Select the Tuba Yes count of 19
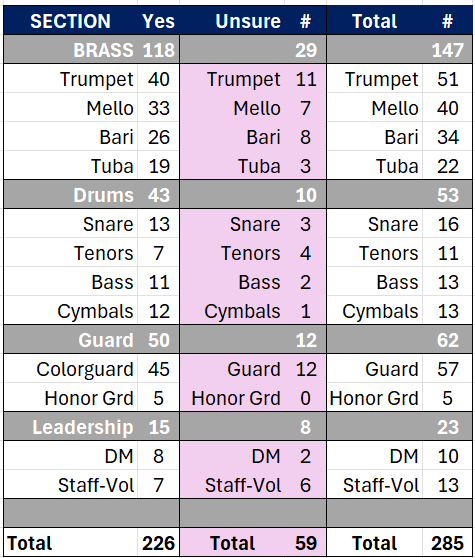475x558 pixels. click(158, 166)
